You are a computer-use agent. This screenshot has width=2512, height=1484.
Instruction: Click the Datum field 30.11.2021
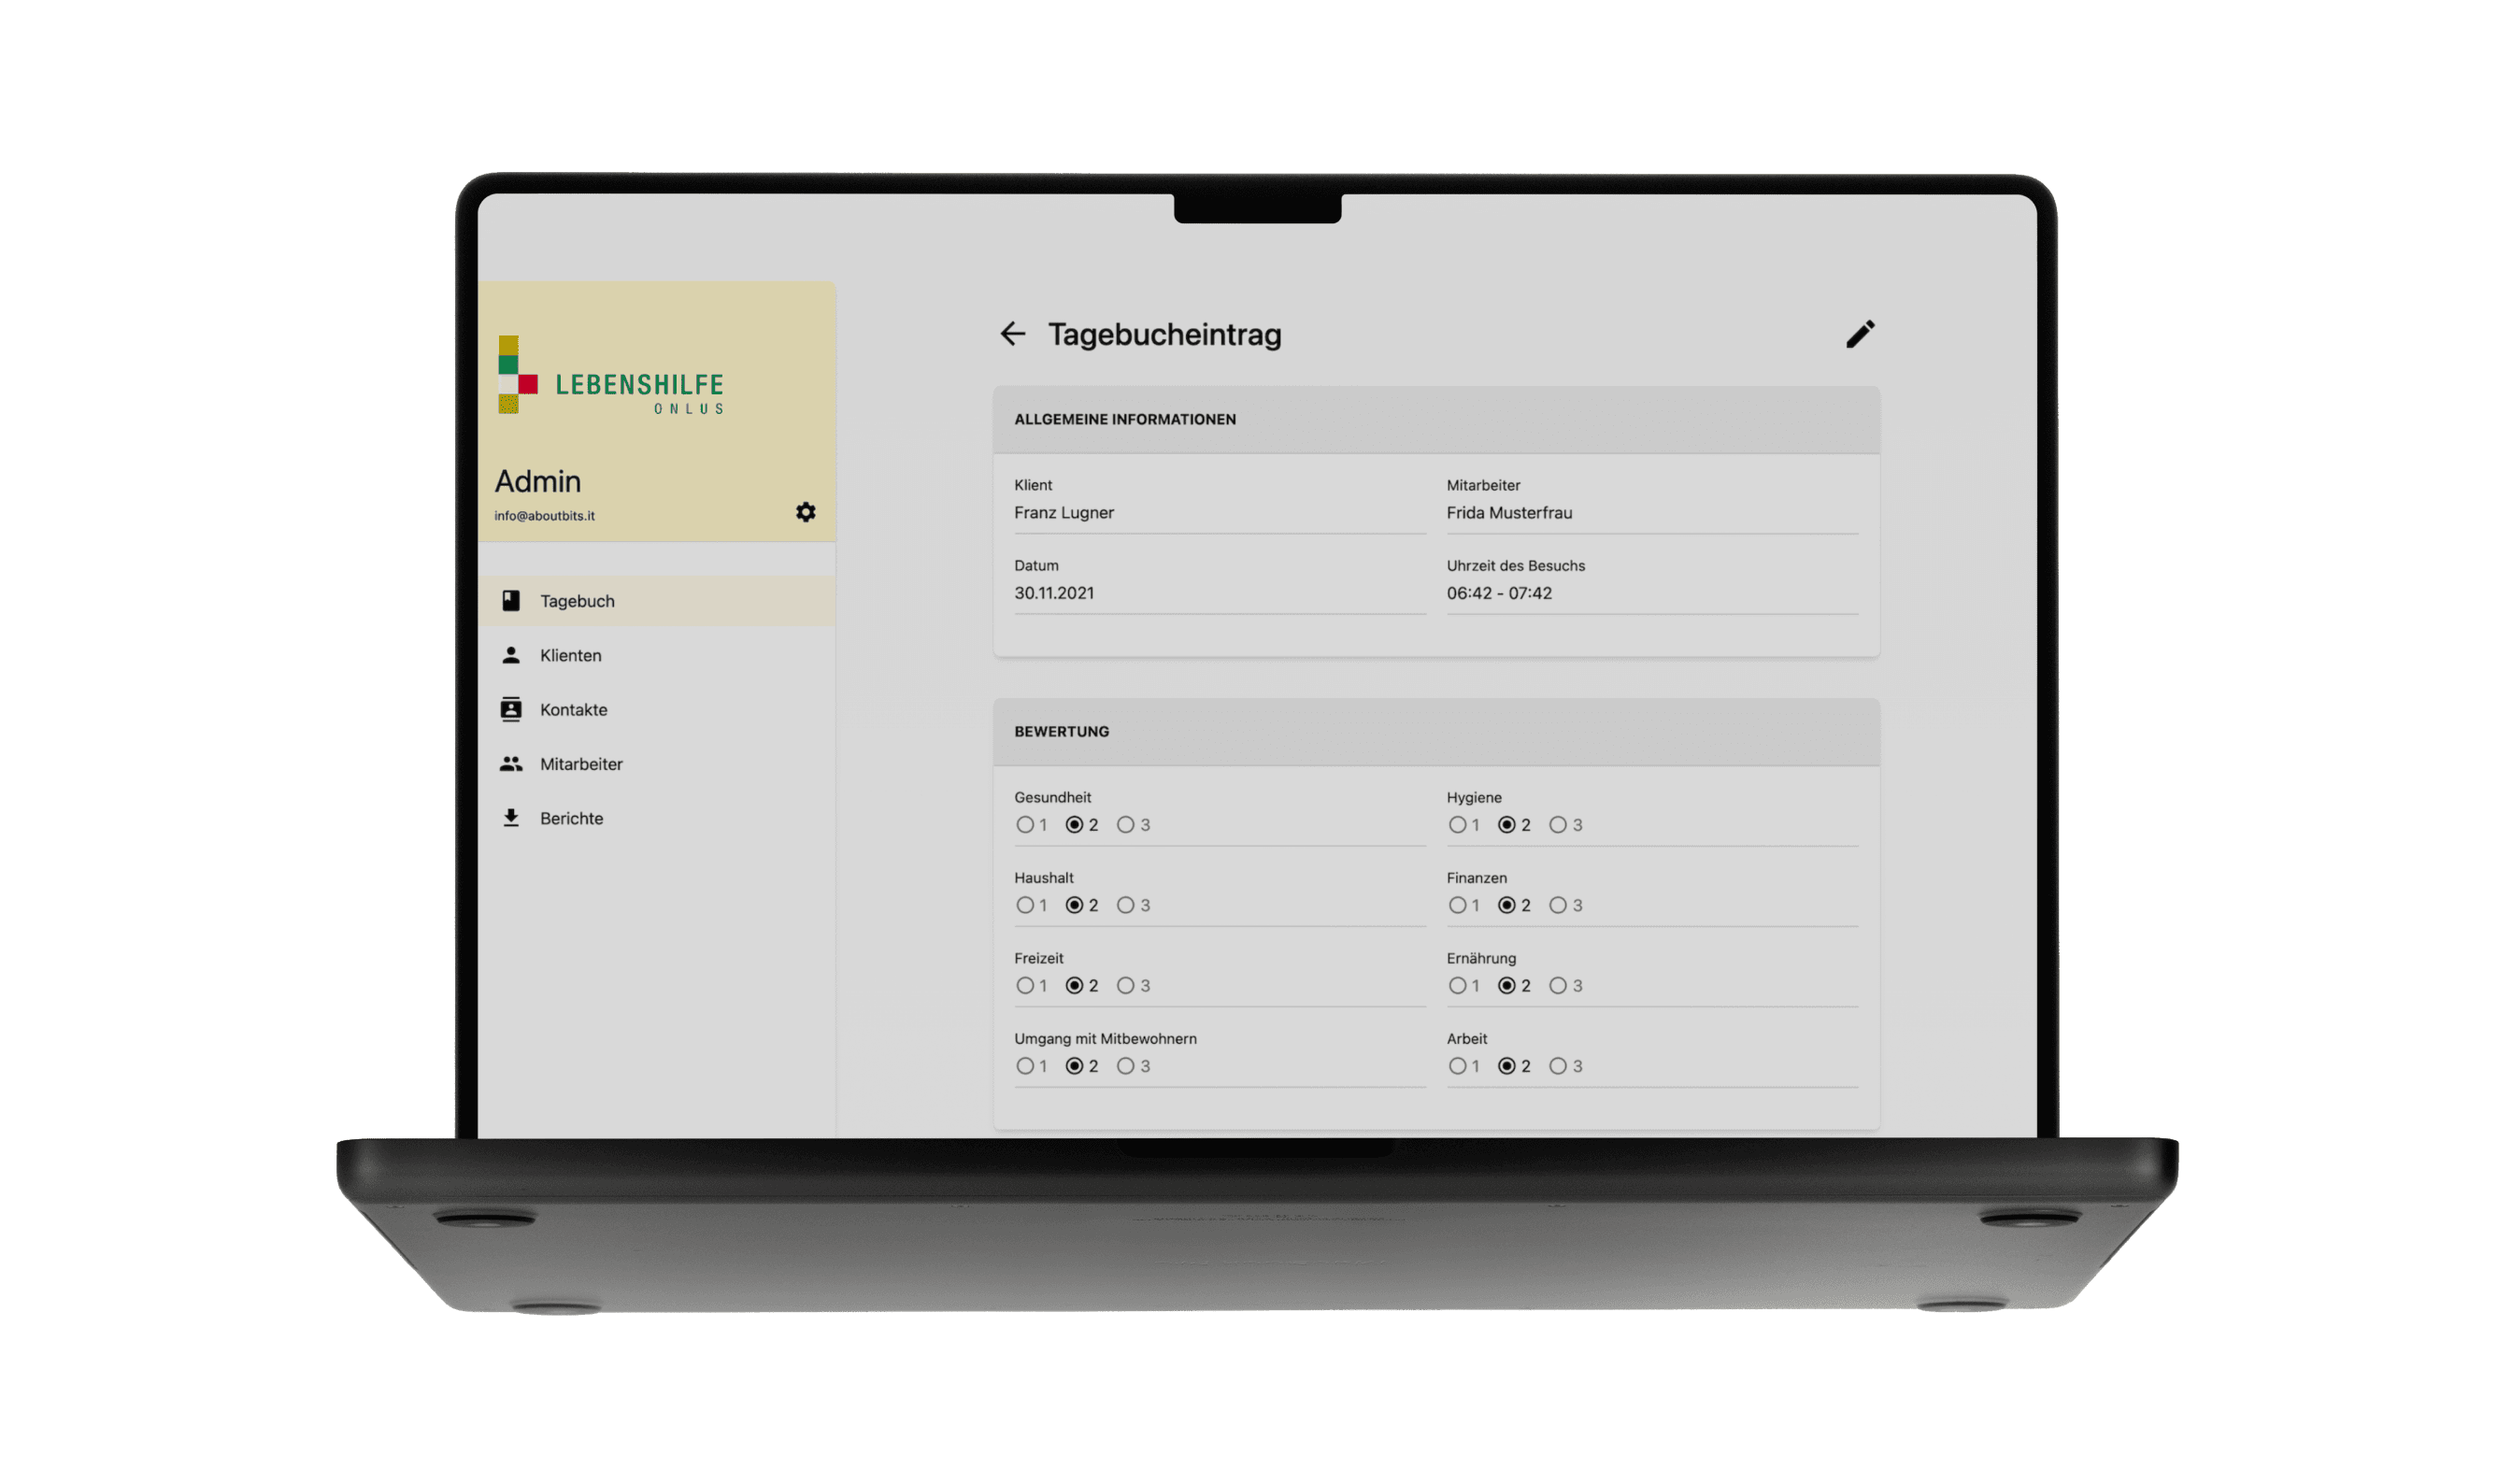[1220, 585]
